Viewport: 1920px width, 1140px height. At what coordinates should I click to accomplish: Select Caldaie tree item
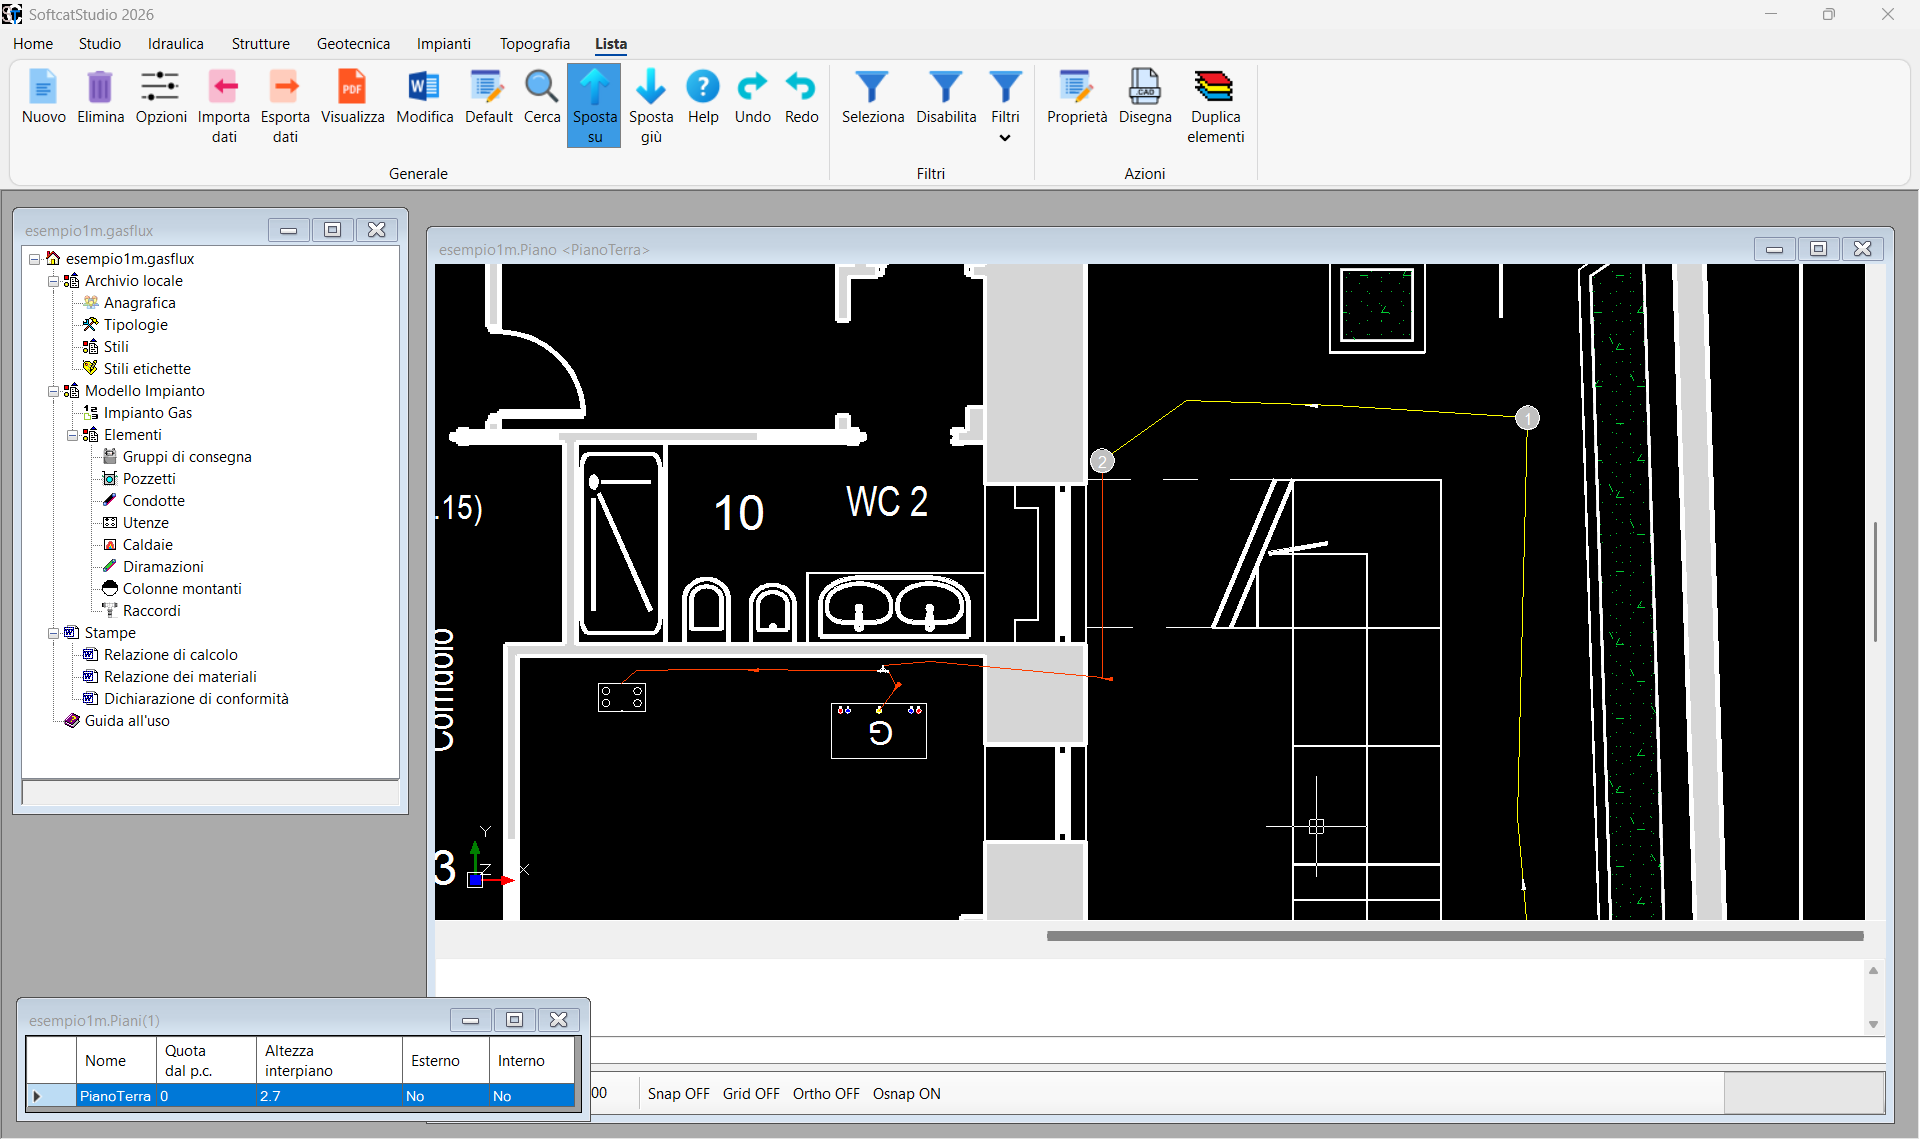(147, 545)
